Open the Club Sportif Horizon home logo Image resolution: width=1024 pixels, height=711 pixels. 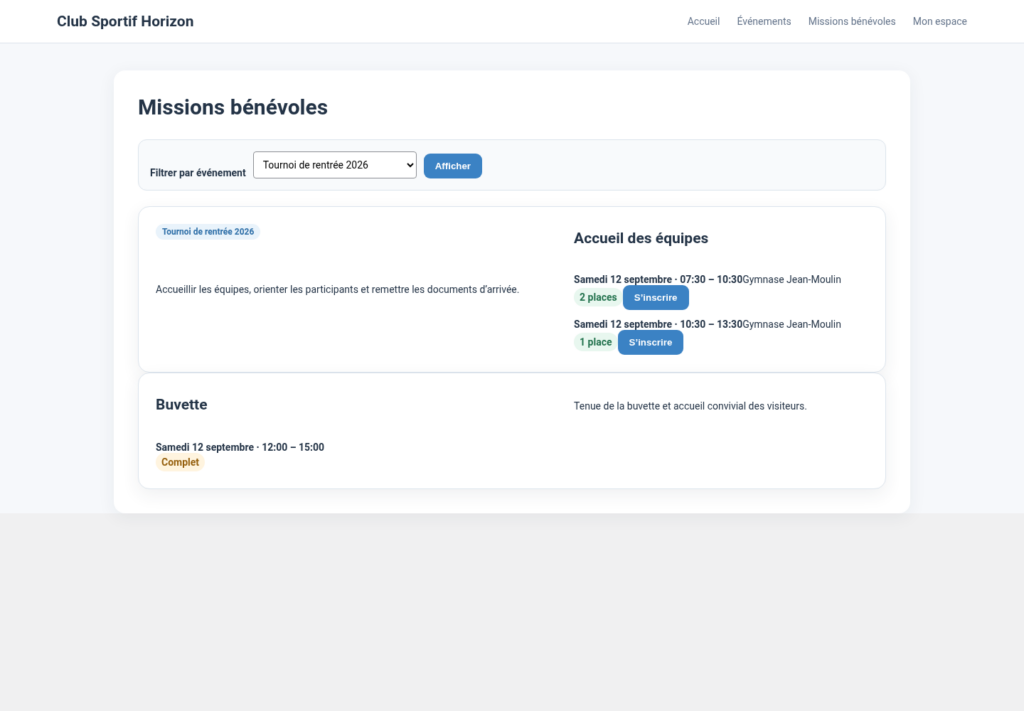click(125, 22)
